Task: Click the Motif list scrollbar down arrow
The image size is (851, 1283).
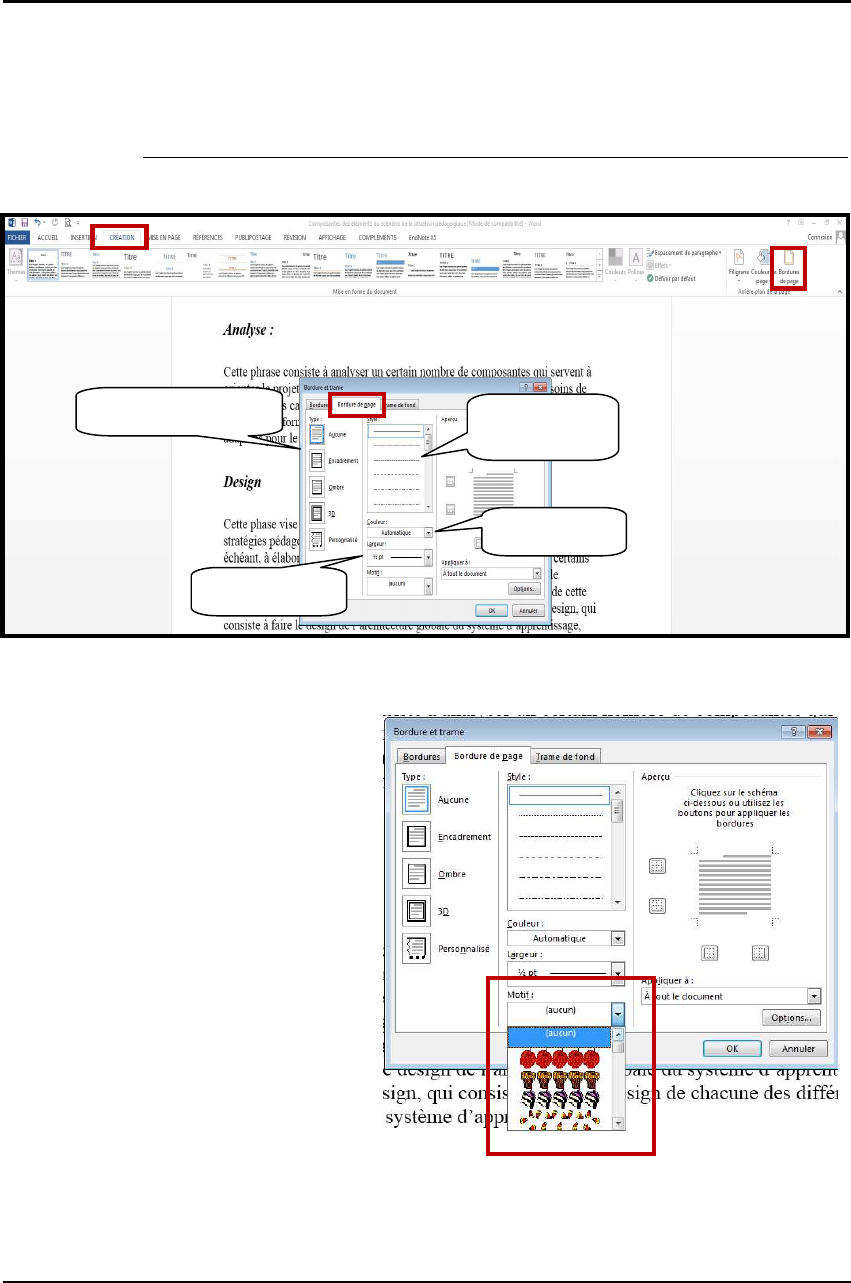Action: coord(618,1124)
